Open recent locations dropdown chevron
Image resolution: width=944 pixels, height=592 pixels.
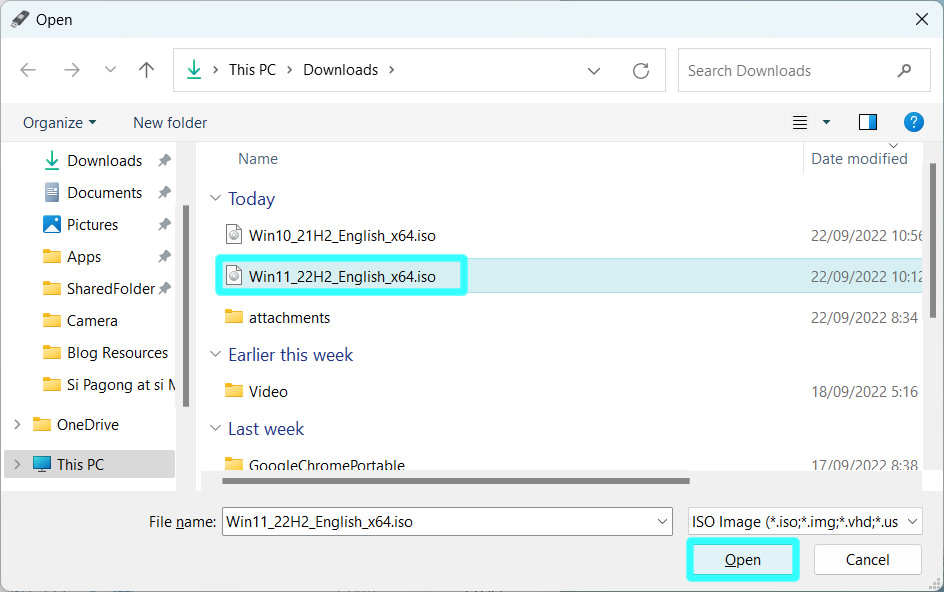point(110,70)
